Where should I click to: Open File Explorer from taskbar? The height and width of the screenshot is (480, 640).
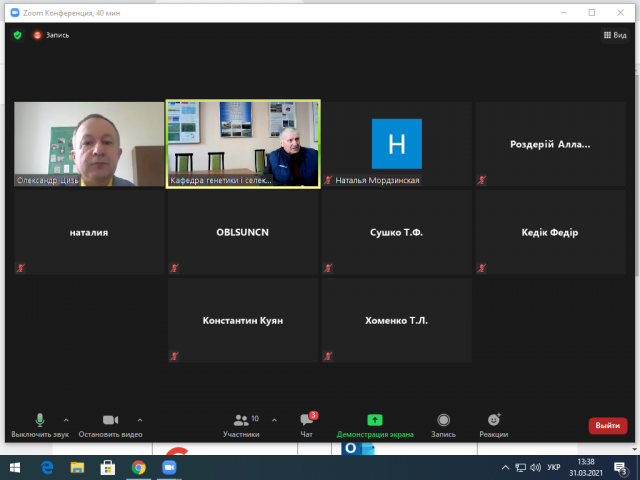(77, 467)
